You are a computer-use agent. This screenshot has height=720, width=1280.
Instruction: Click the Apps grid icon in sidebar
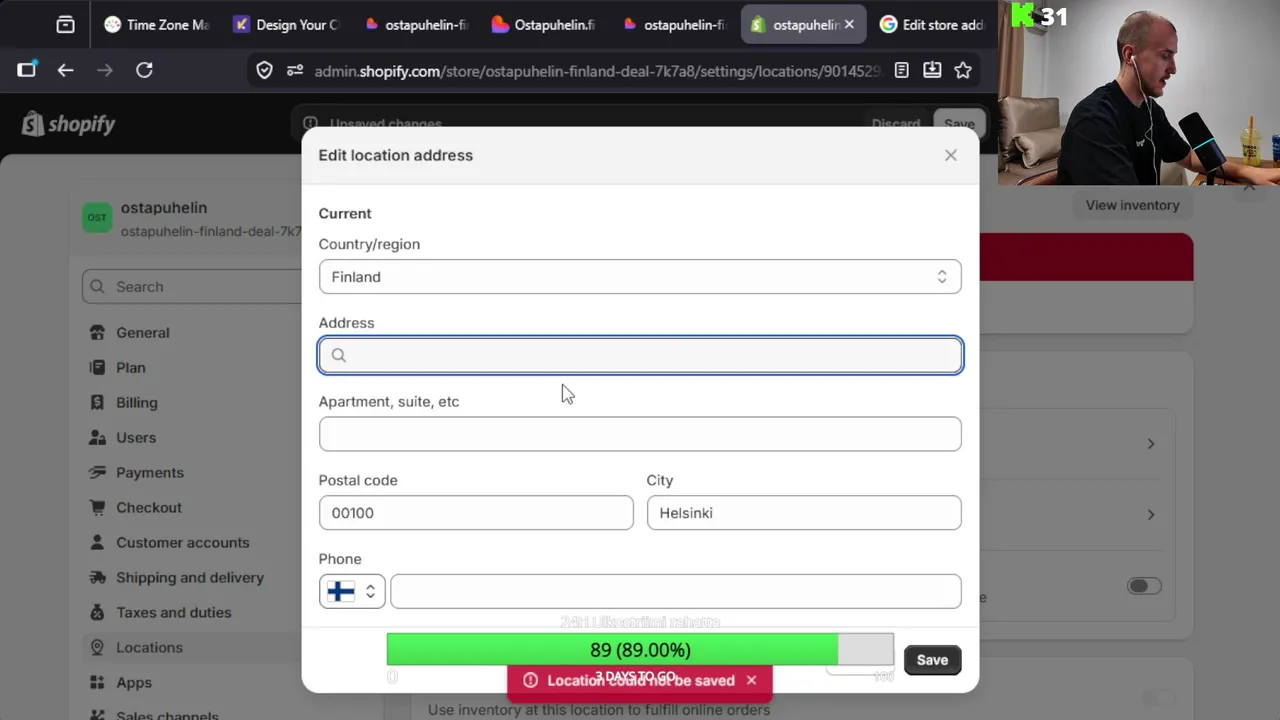[97, 682]
